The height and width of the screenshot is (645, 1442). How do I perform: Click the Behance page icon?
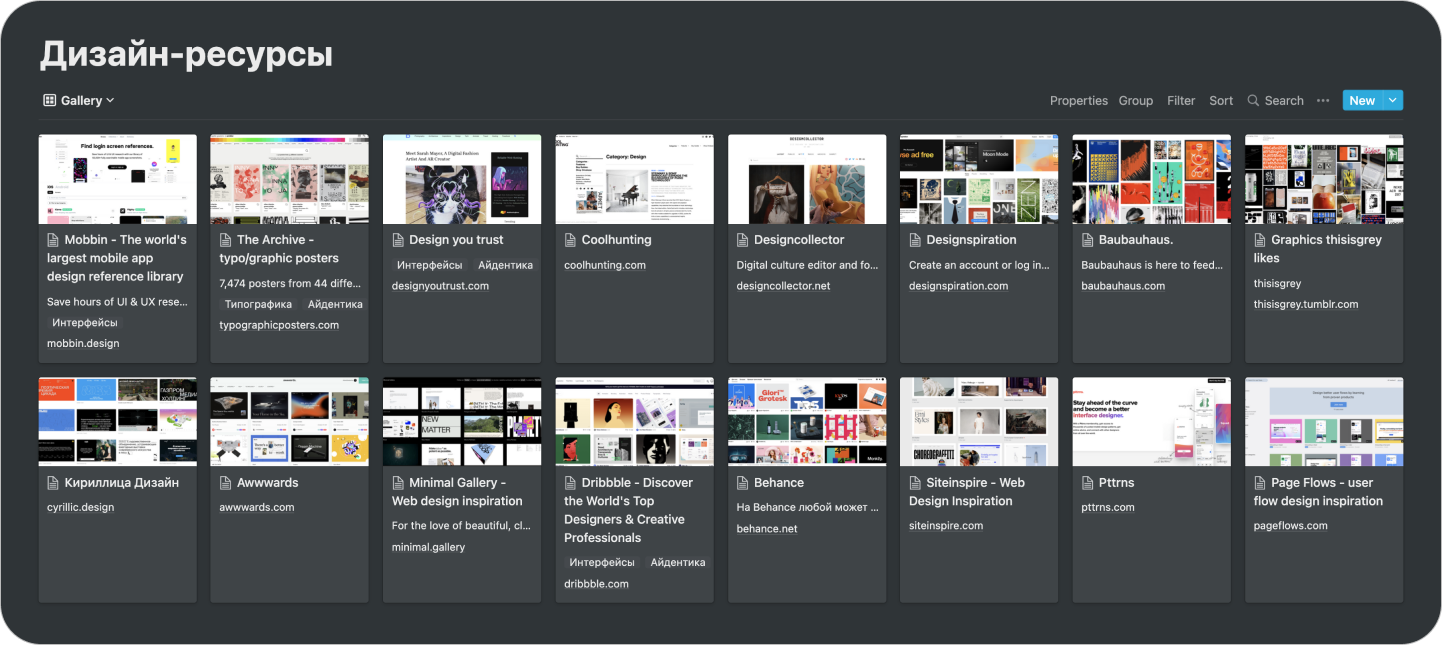[743, 483]
